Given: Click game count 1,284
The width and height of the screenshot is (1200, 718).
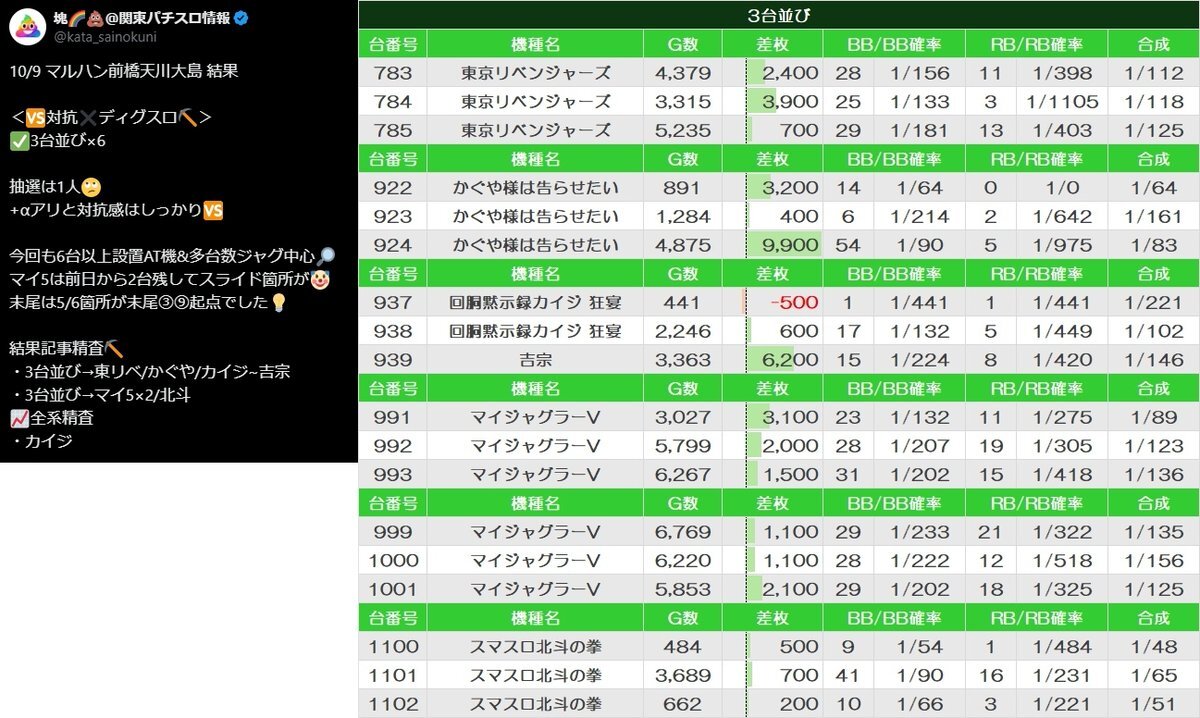Looking at the screenshot, I should (x=683, y=216).
